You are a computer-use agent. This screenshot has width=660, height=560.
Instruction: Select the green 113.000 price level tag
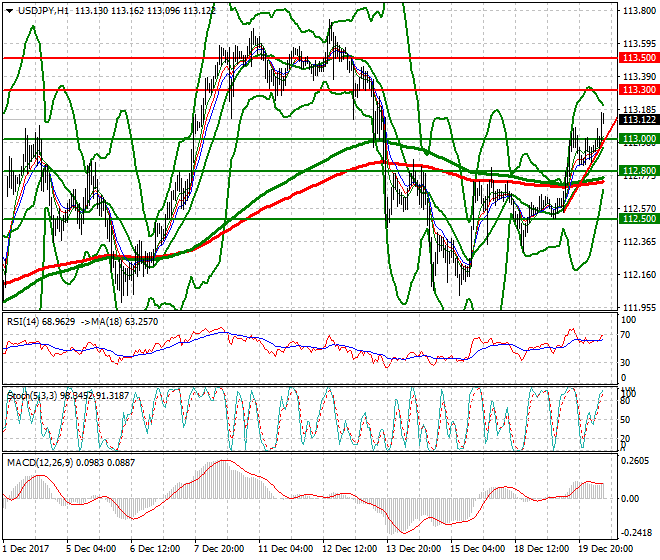pyautogui.click(x=637, y=138)
